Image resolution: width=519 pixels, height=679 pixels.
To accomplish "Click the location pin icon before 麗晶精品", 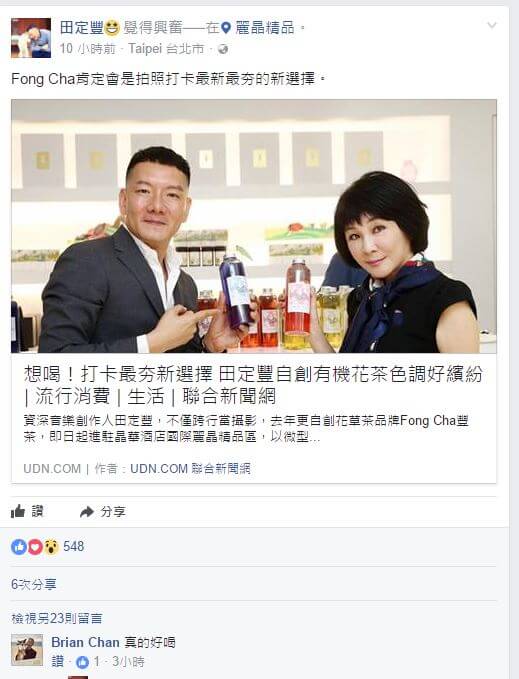I will [x=226, y=29].
